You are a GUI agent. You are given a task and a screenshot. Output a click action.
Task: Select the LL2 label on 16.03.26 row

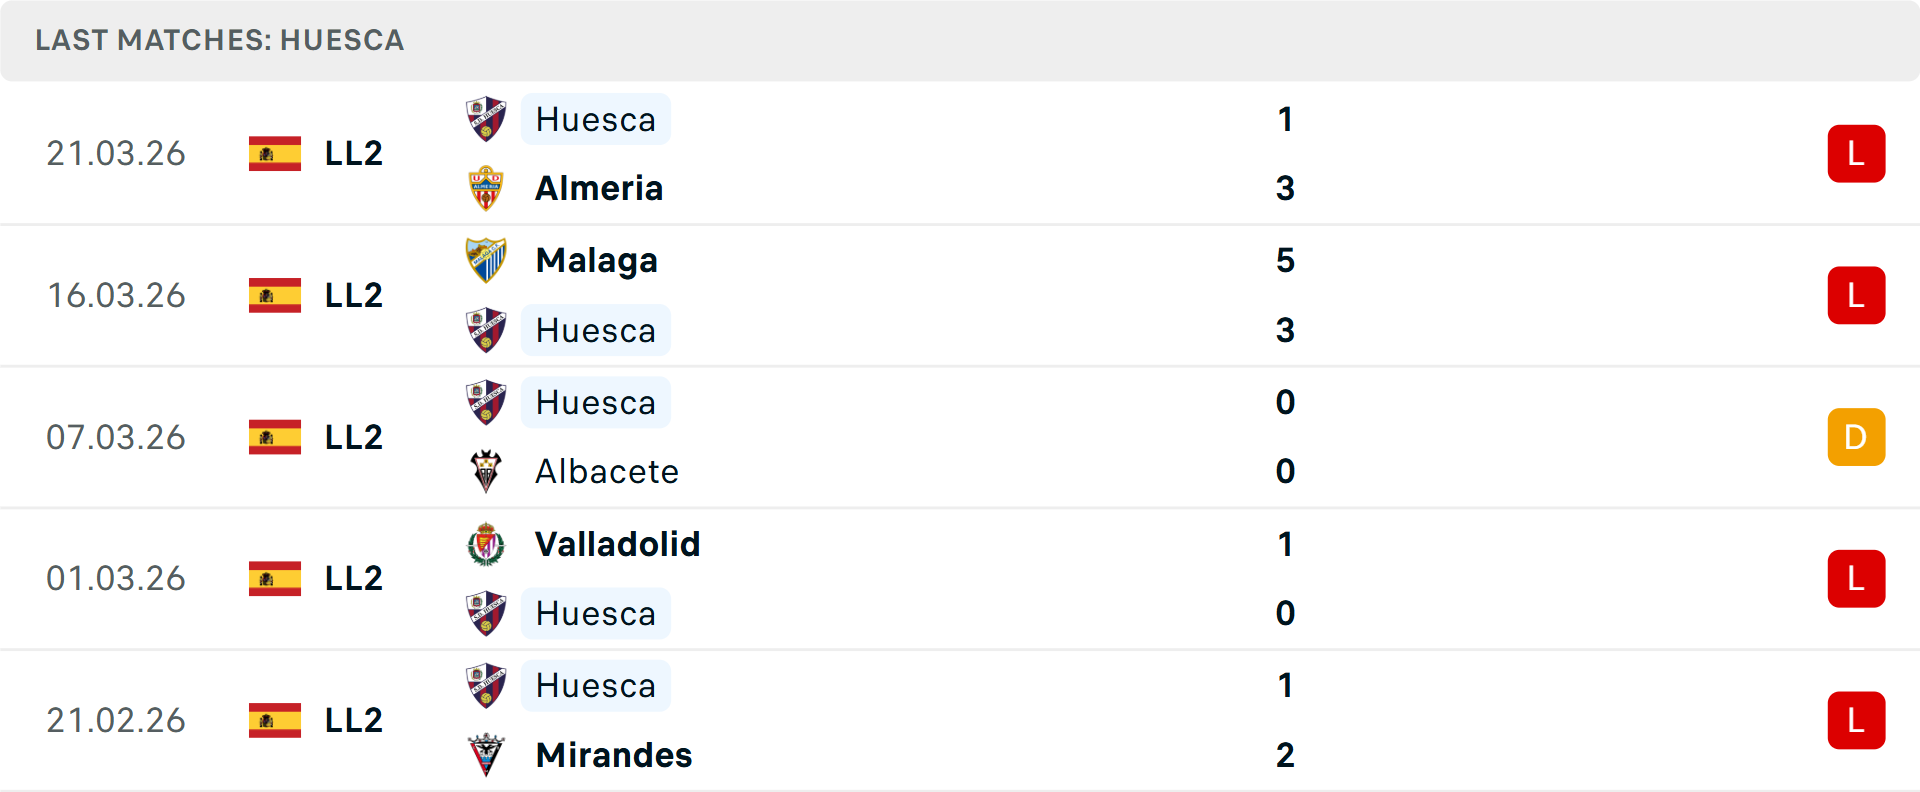(354, 296)
